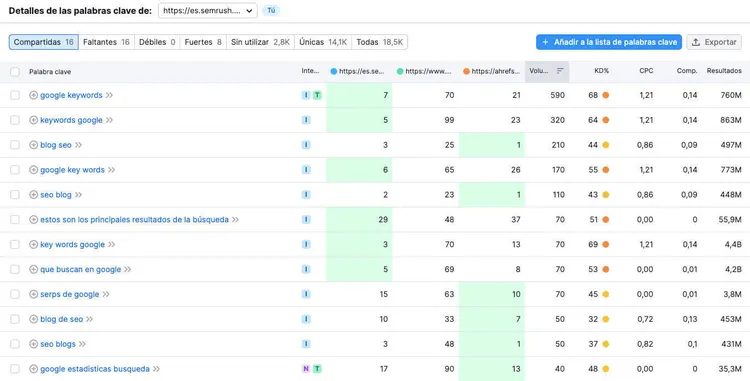The height and width of the screenshot is (381, 750).
Task: Sort by the CPC column header
Action: coord(646,71)
